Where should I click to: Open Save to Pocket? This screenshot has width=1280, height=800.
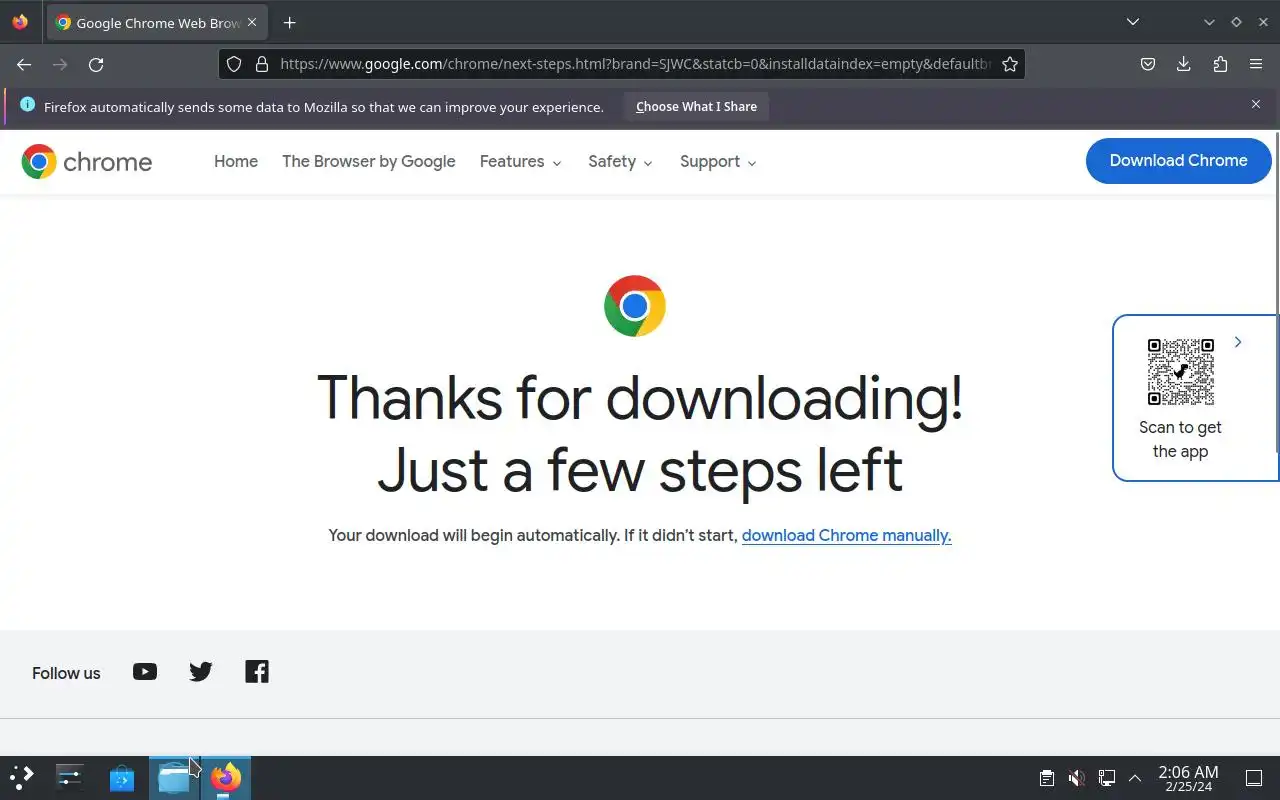[x=1148, y=64]
